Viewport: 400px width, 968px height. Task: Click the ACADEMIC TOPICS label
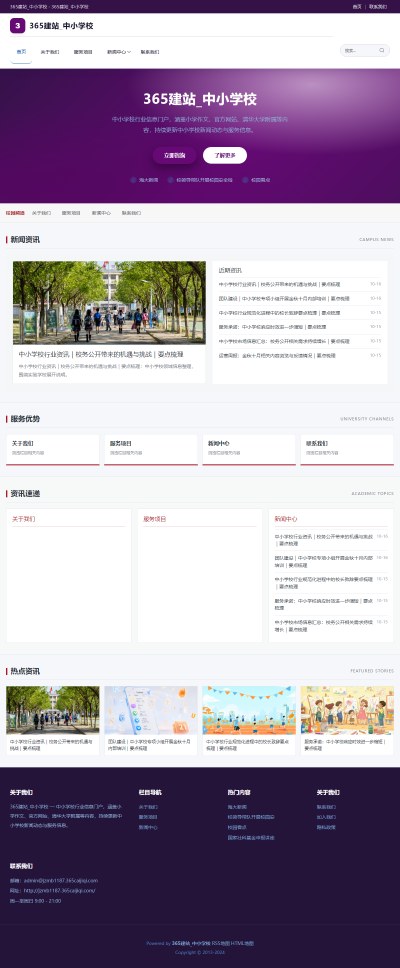coord(373,494)
